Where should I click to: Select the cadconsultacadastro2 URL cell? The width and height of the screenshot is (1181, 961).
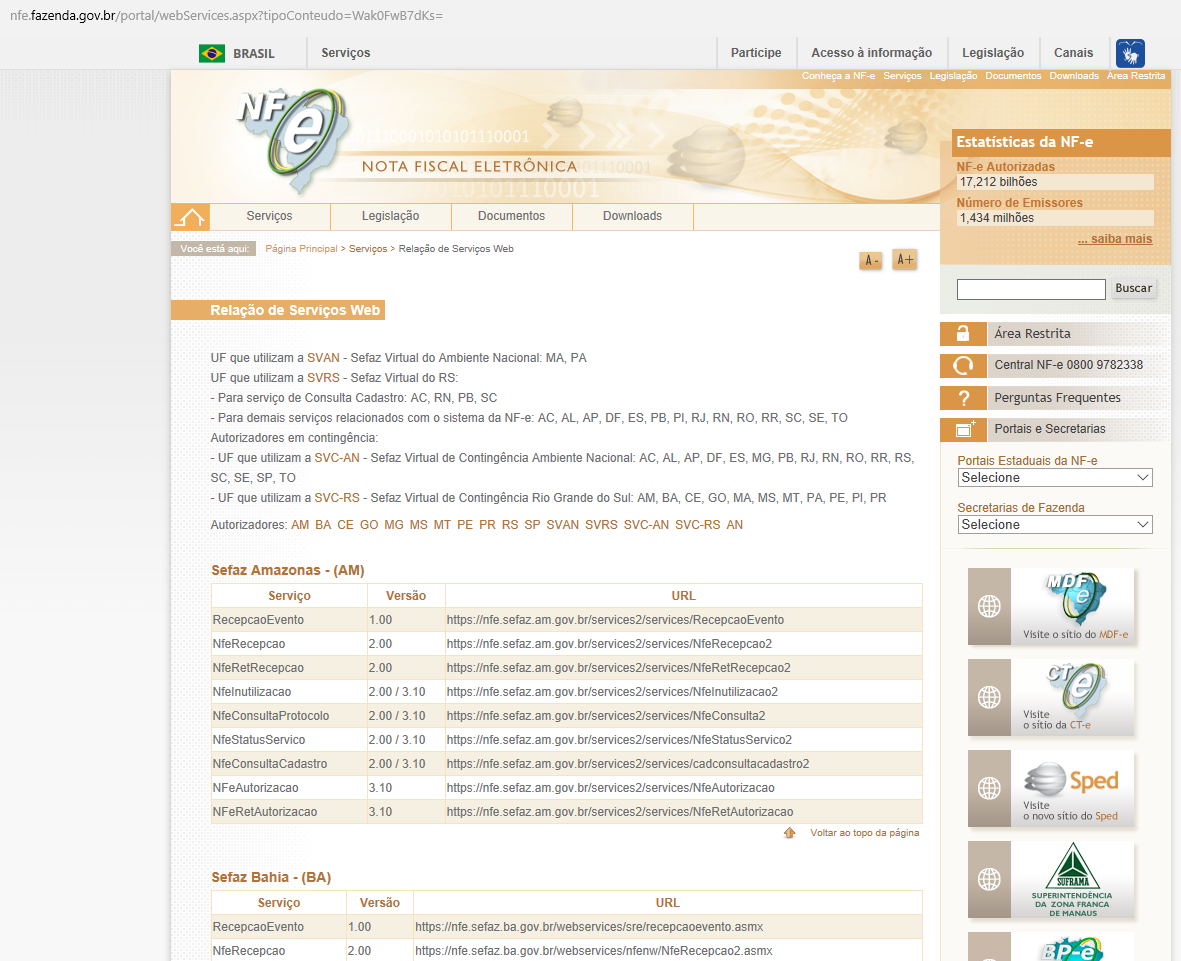(x=684, y=764)
